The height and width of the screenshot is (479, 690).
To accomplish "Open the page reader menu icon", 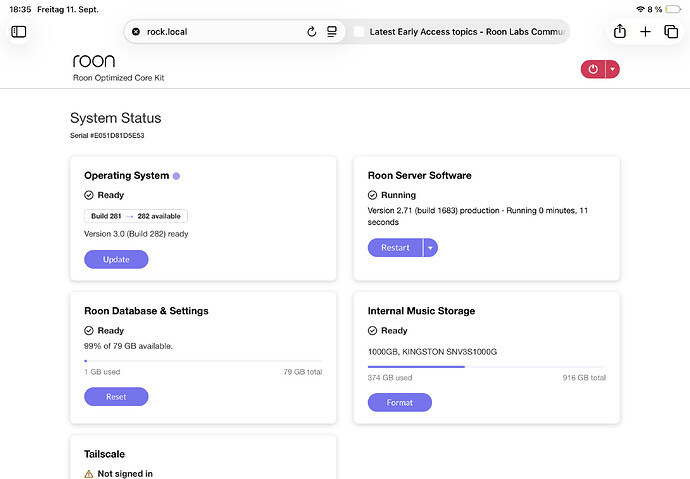I will pyautogui.click(x=332, y=32).
